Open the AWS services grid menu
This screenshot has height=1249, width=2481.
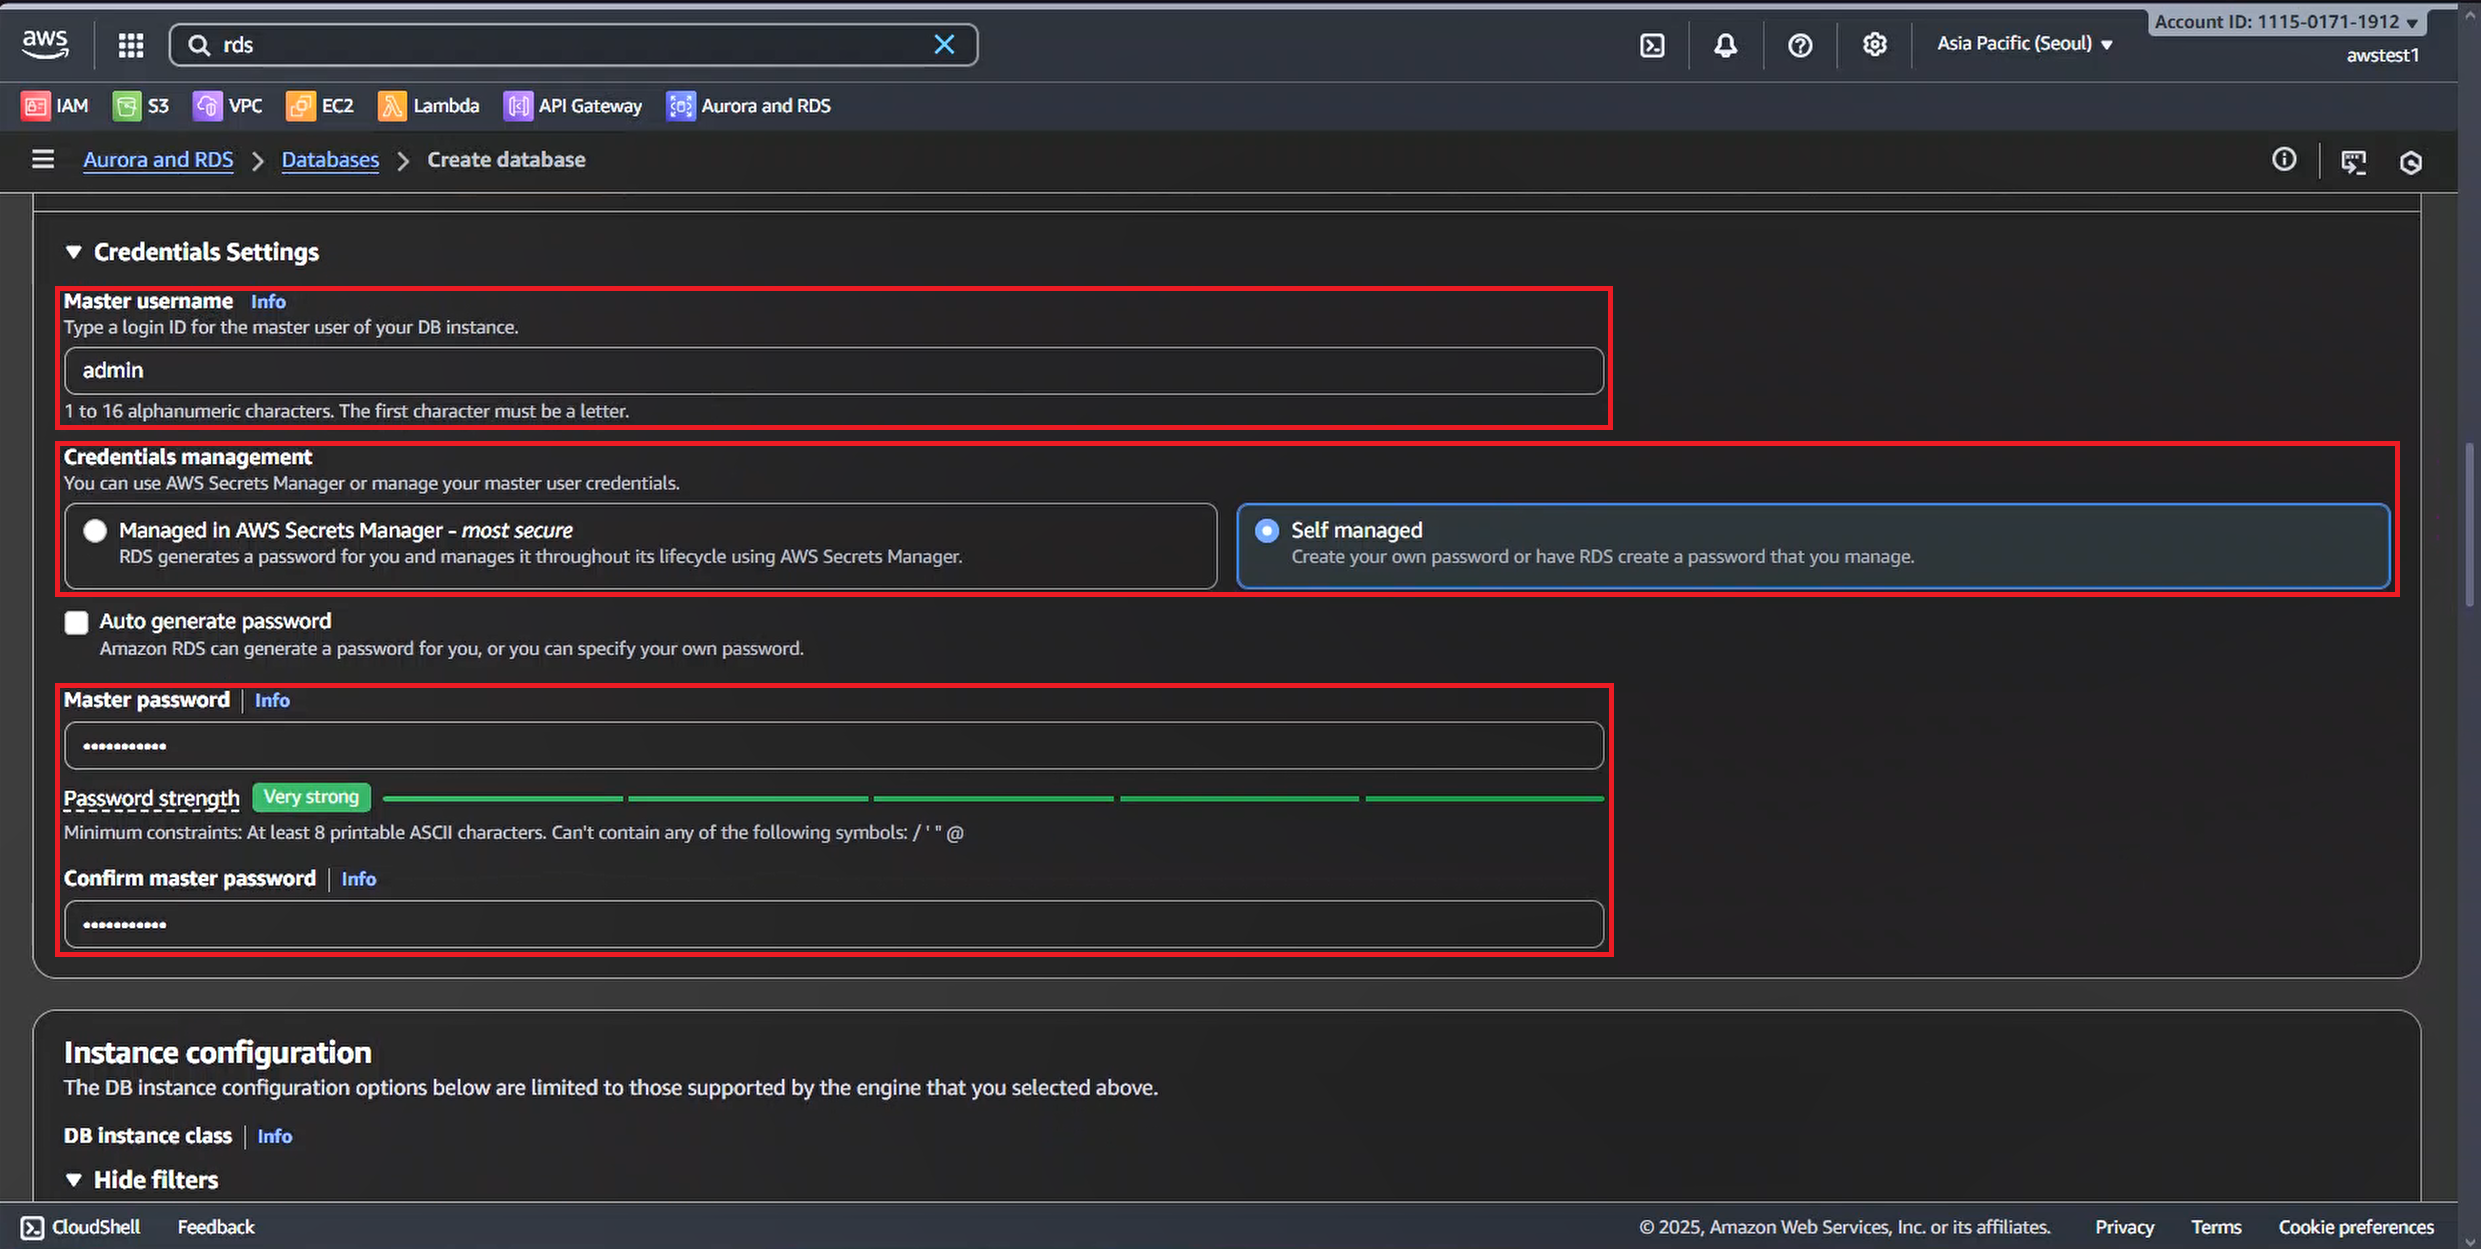tap(131, 45)
